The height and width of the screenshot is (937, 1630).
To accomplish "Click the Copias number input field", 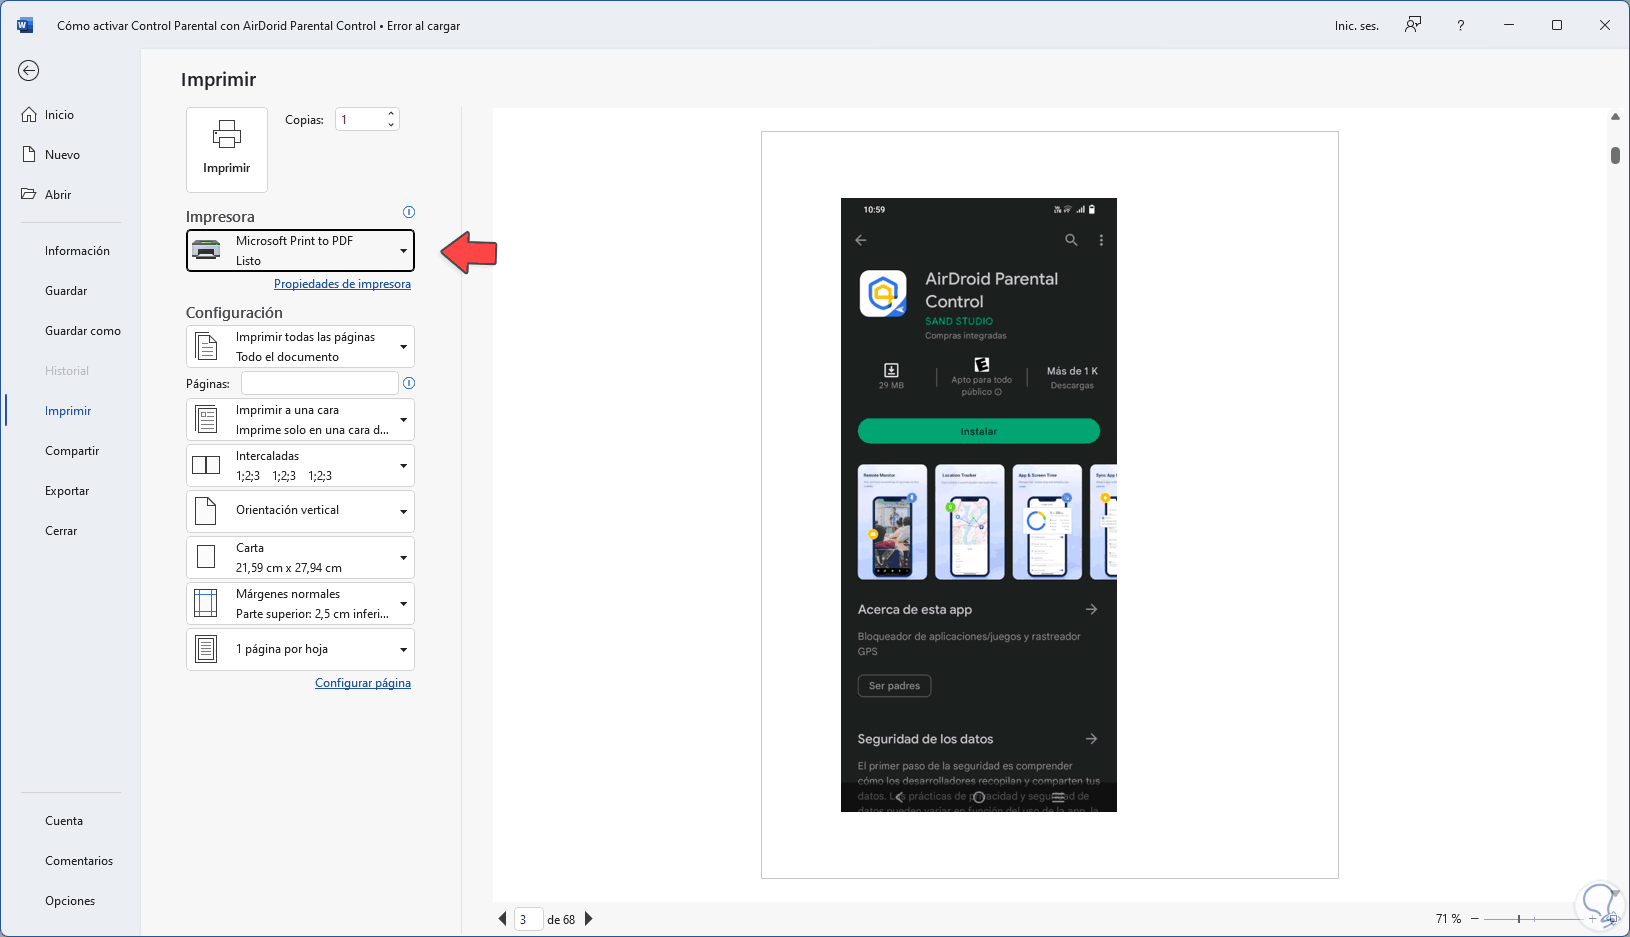I will tap(361, 120).
